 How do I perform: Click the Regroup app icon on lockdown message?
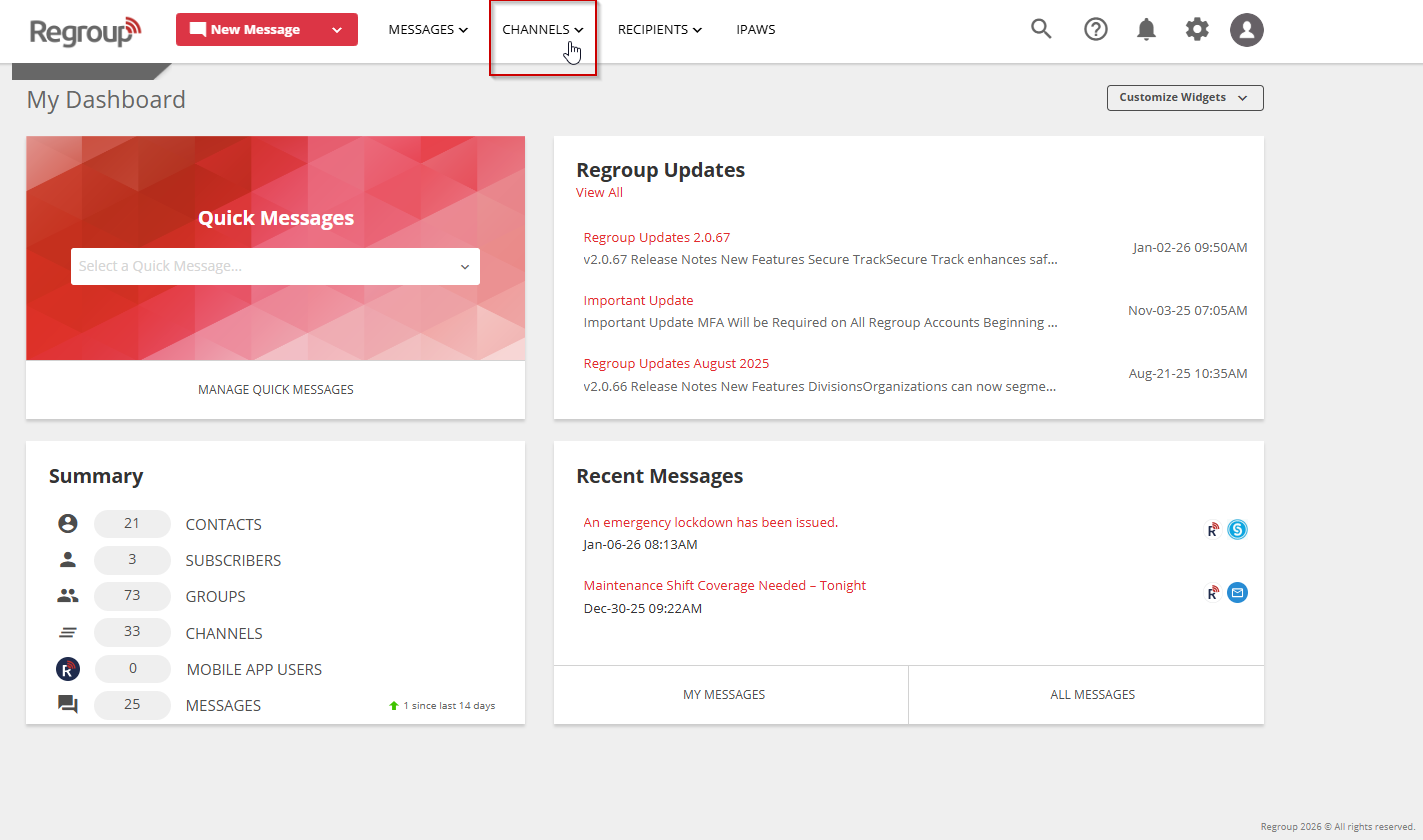click(1213, 530)
